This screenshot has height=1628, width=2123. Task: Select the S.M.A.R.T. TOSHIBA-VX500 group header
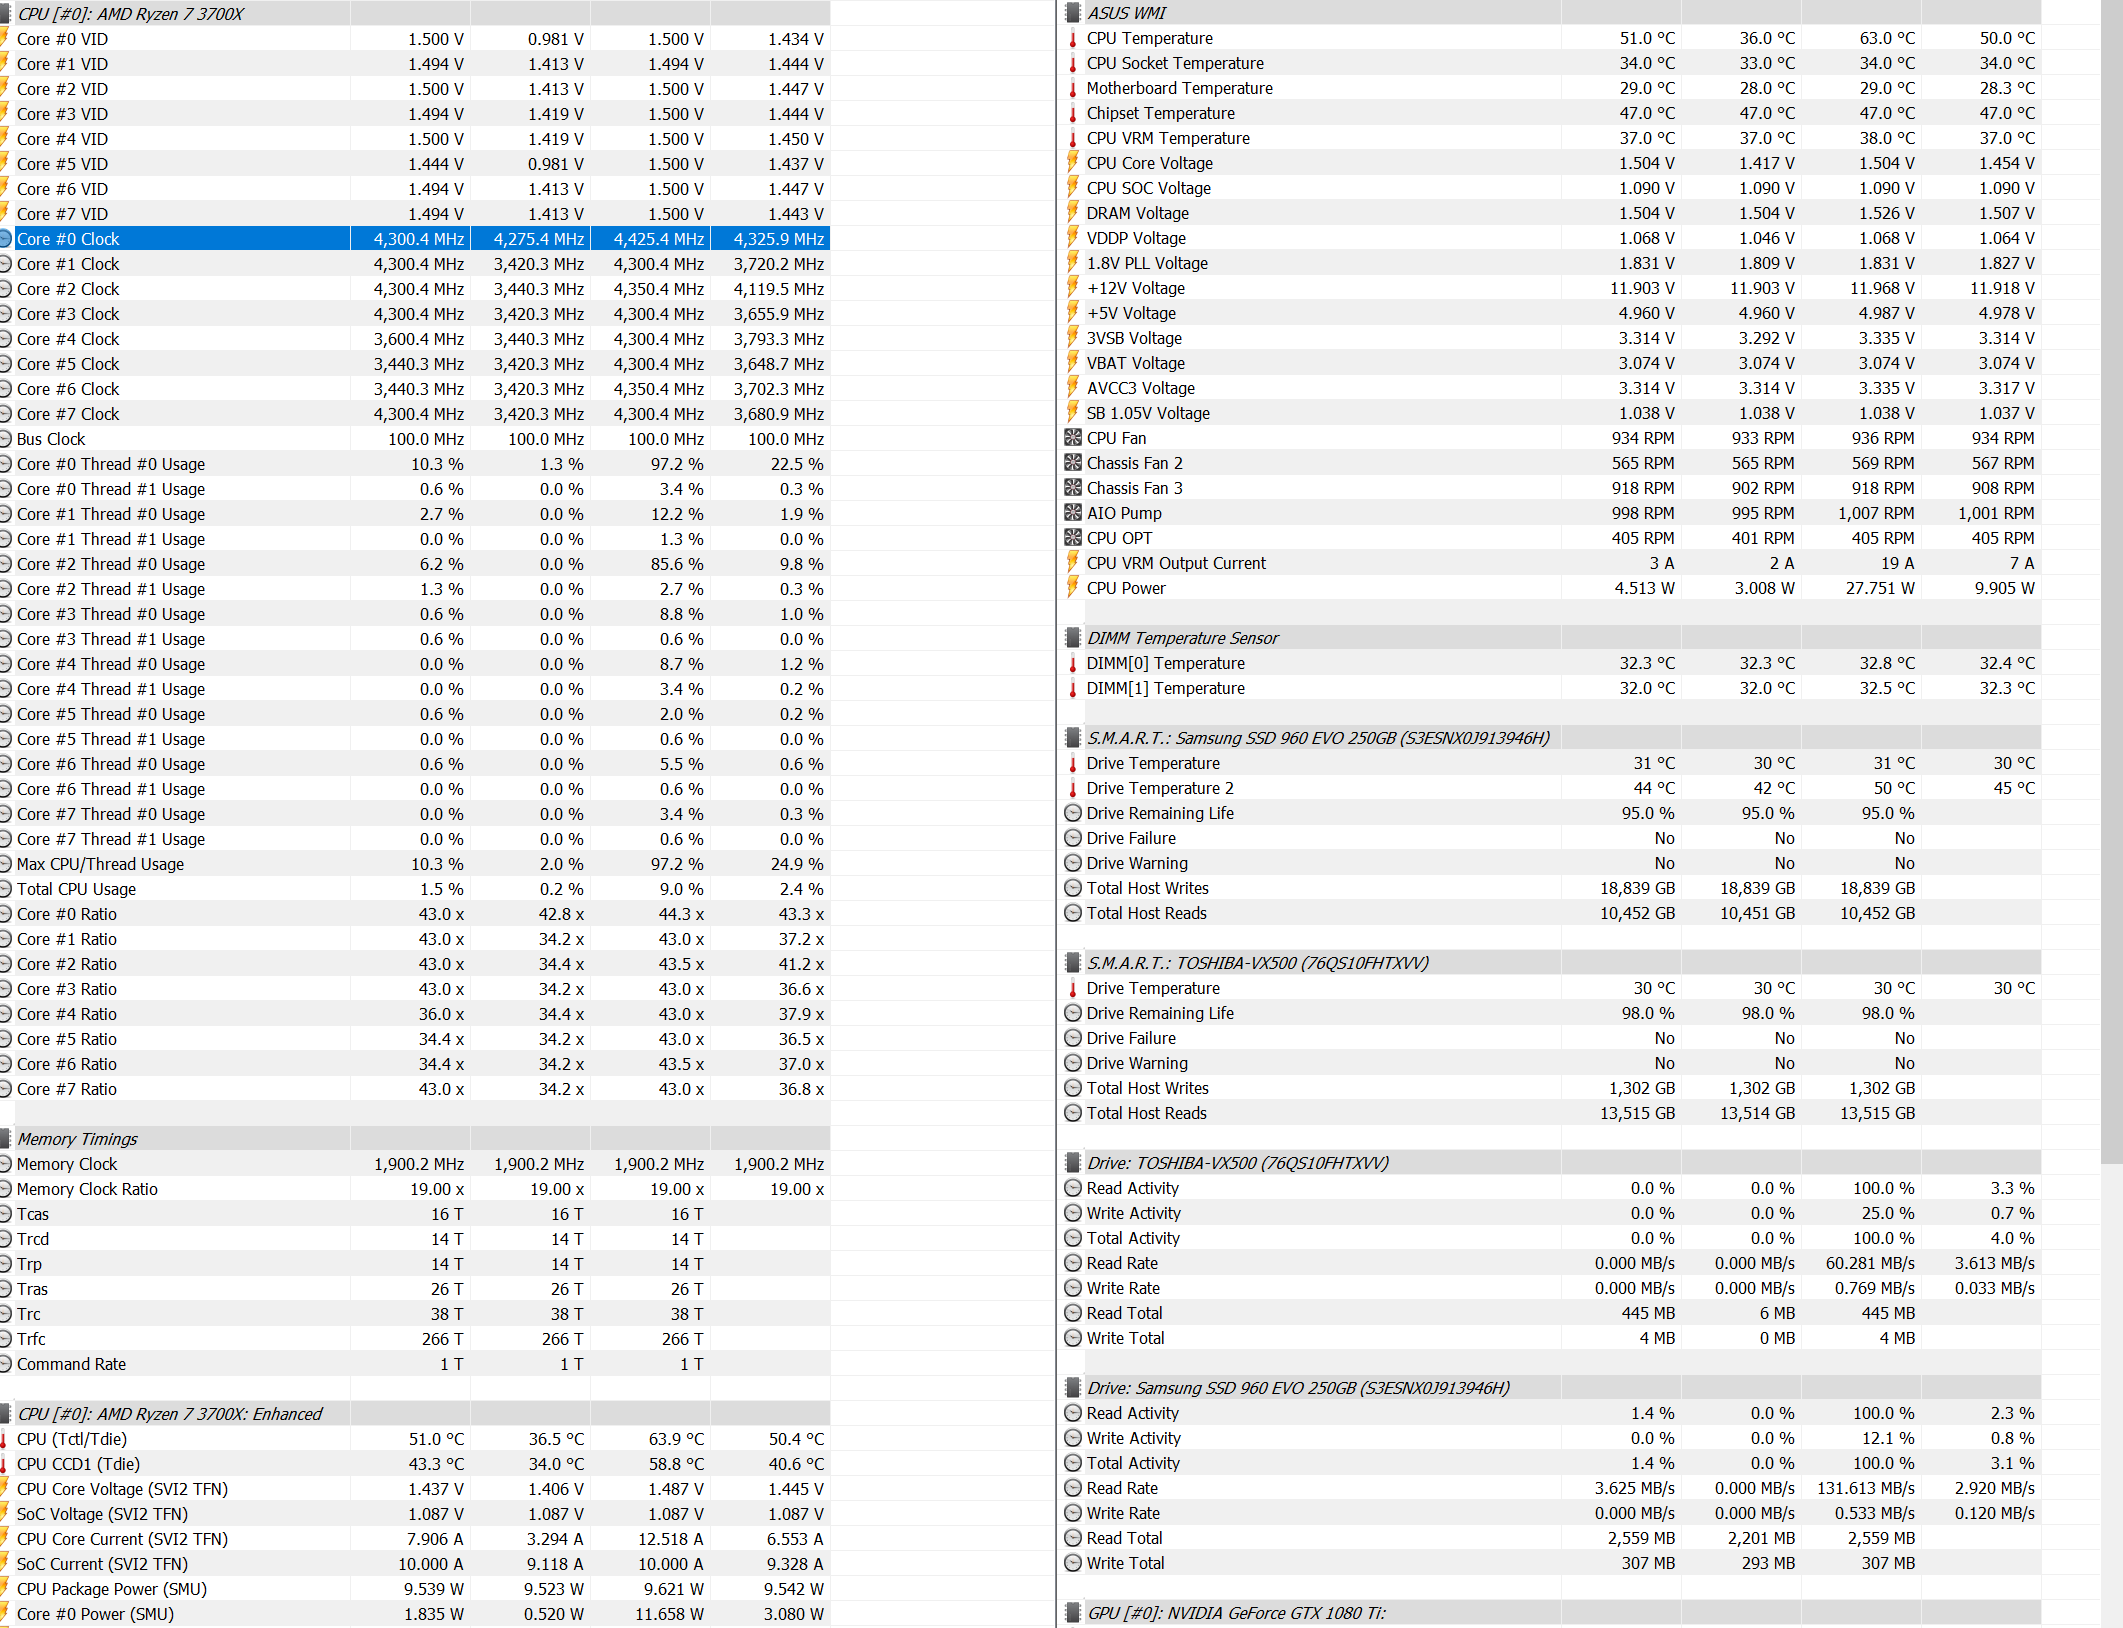point(1257,963)
